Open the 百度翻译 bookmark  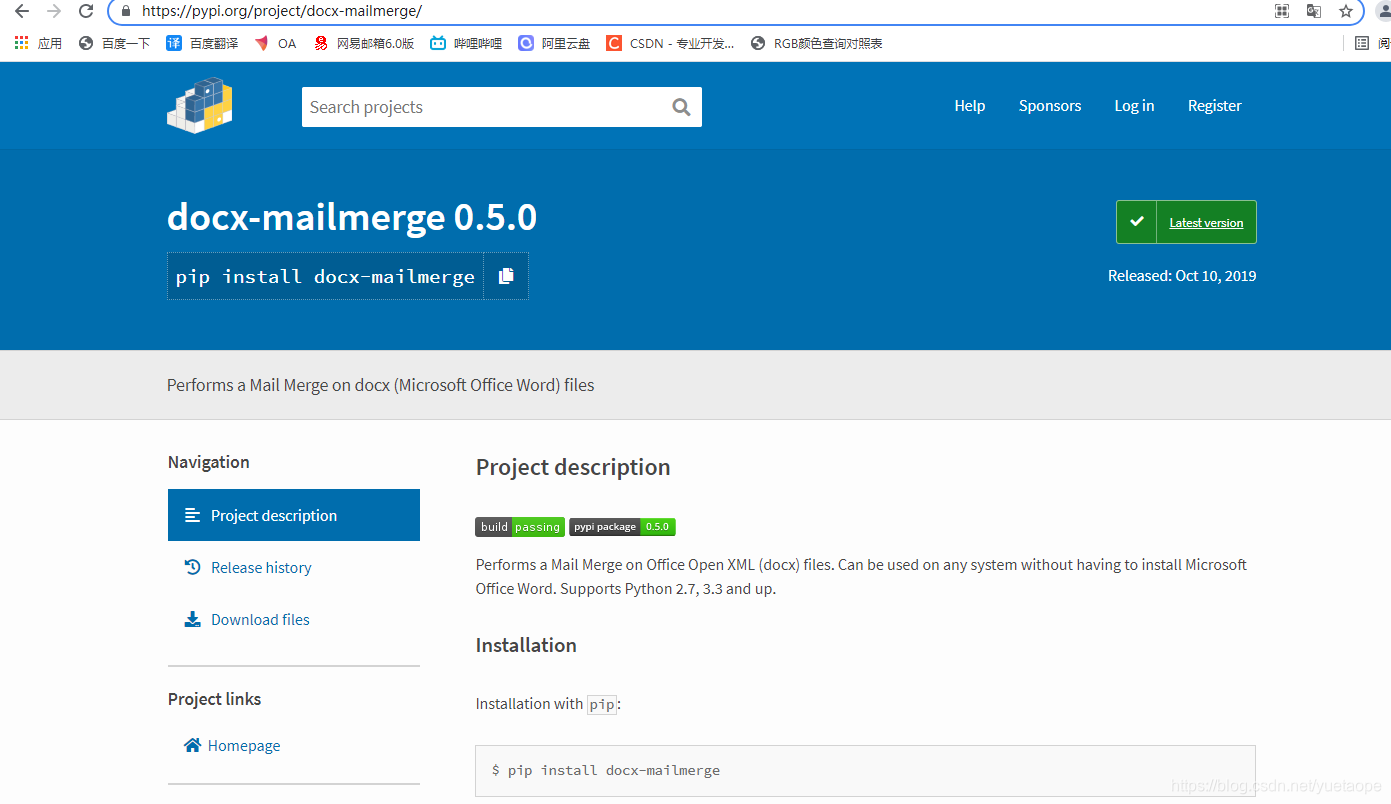point(202,43)
